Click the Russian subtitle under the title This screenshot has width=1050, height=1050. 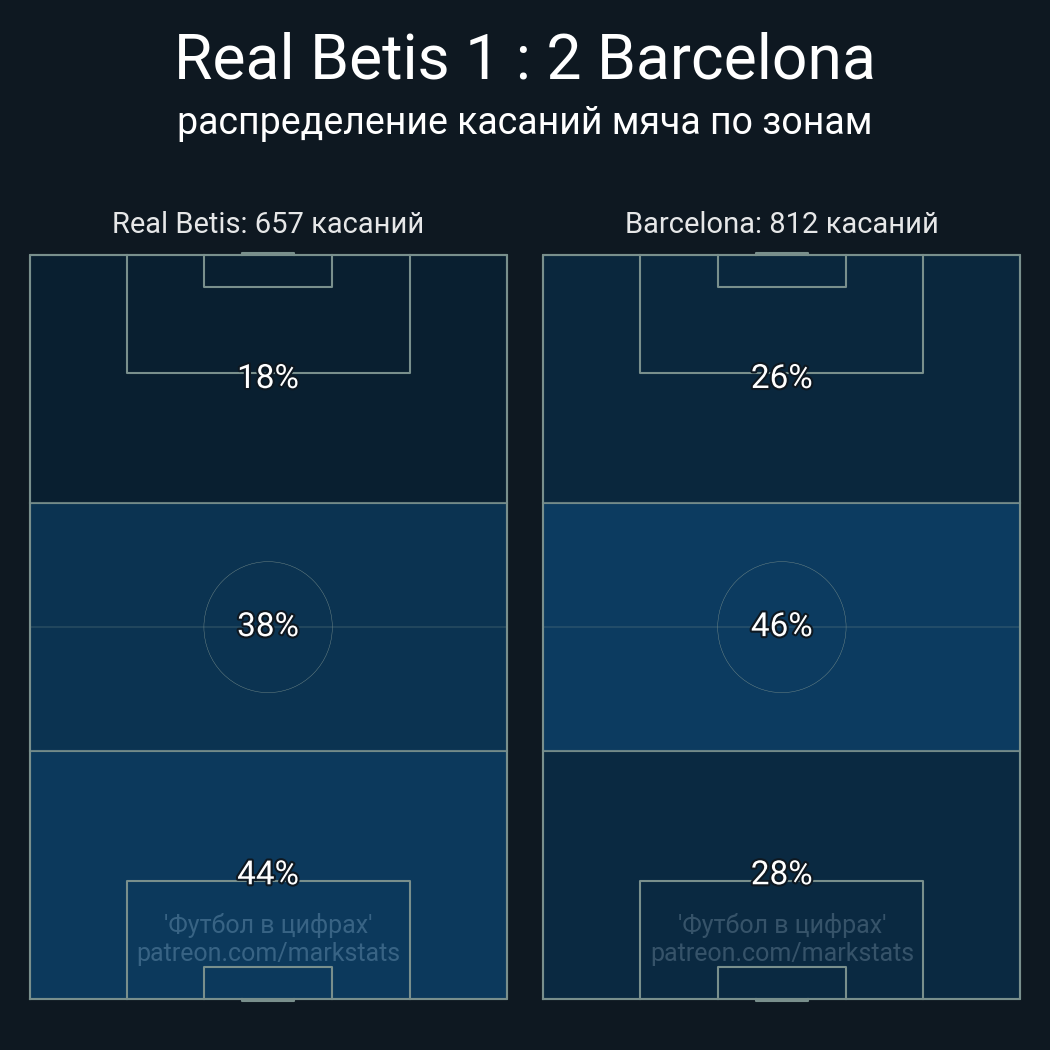(x=524, y=122)
